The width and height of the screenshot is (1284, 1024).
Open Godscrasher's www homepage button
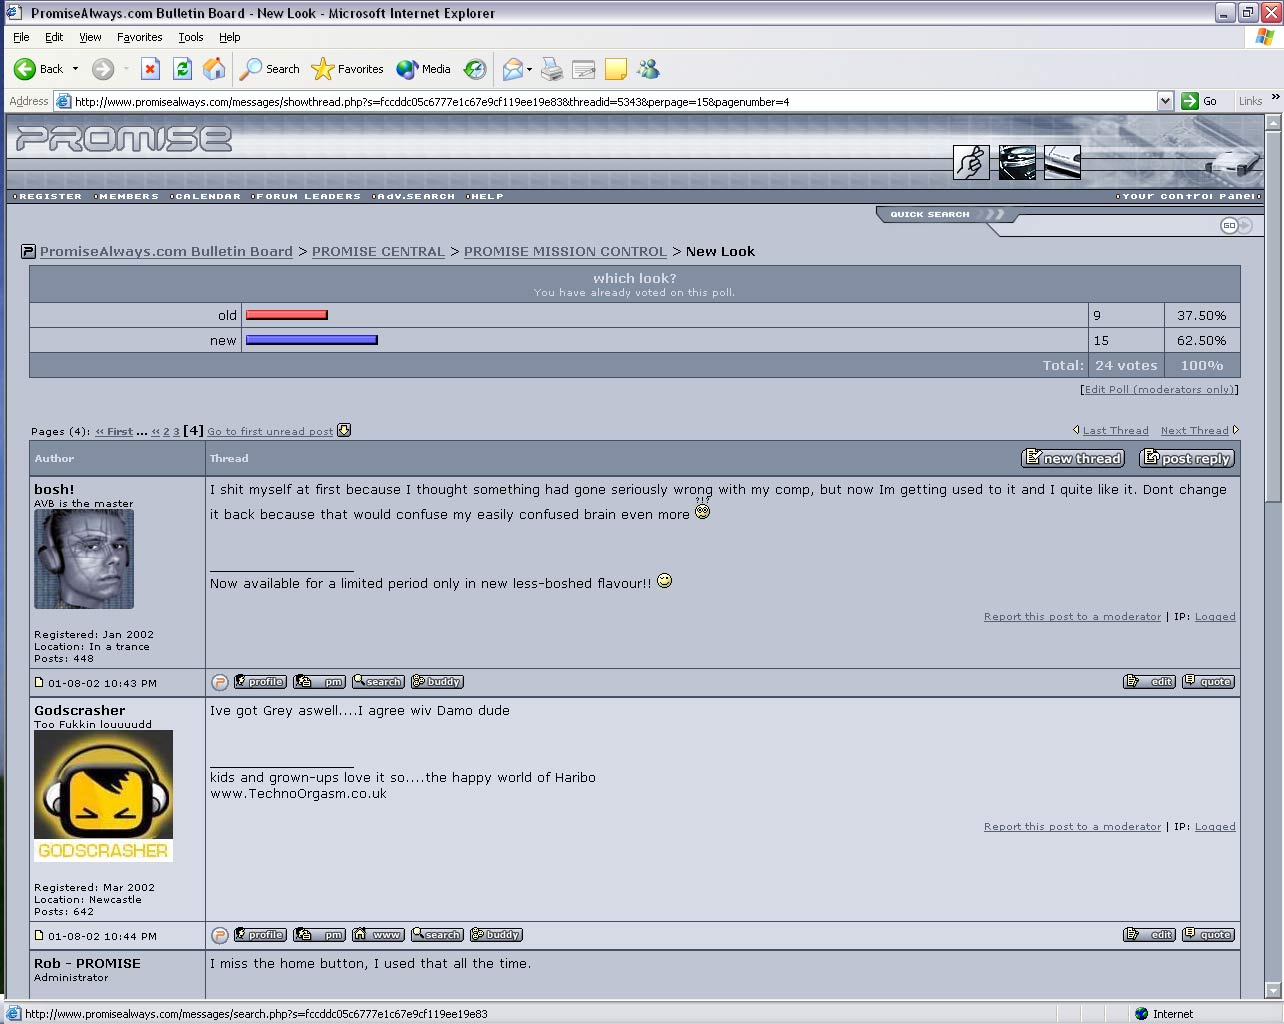378,935
